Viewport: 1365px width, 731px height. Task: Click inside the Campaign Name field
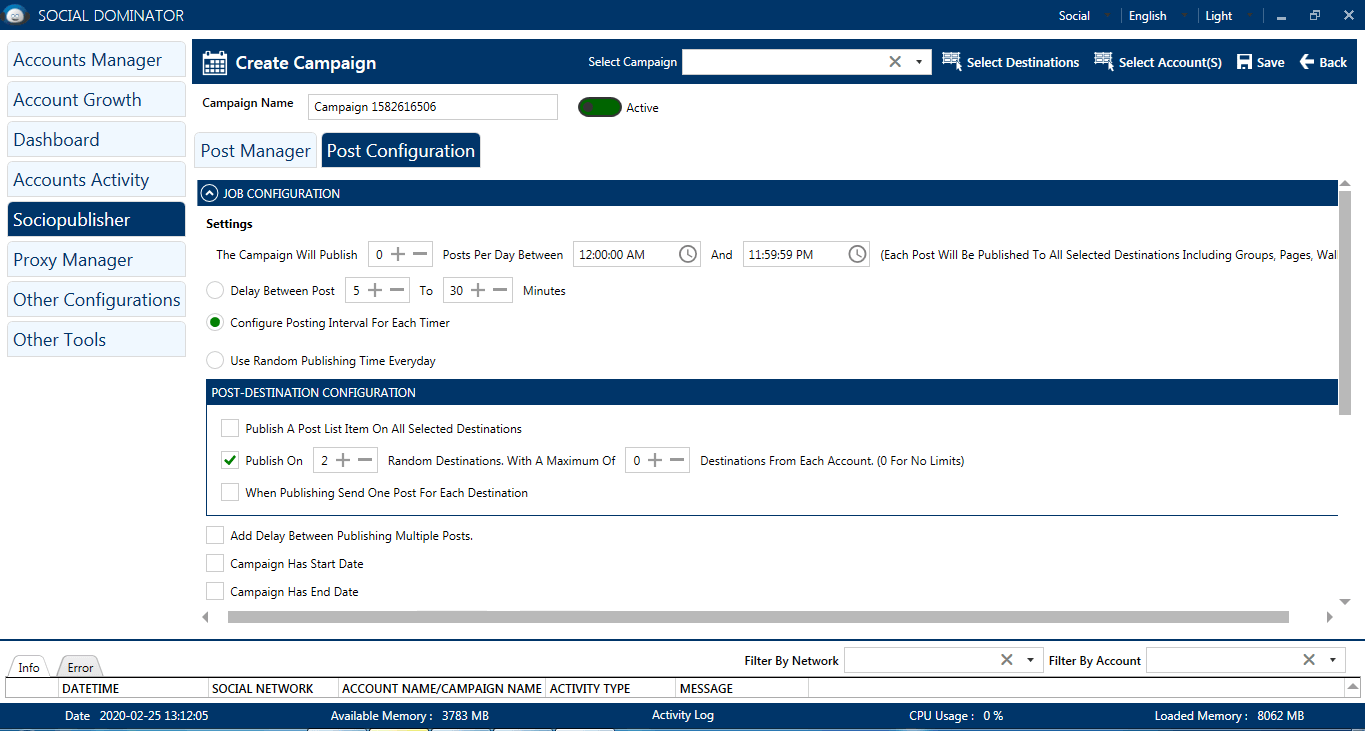tap(432, 107)
